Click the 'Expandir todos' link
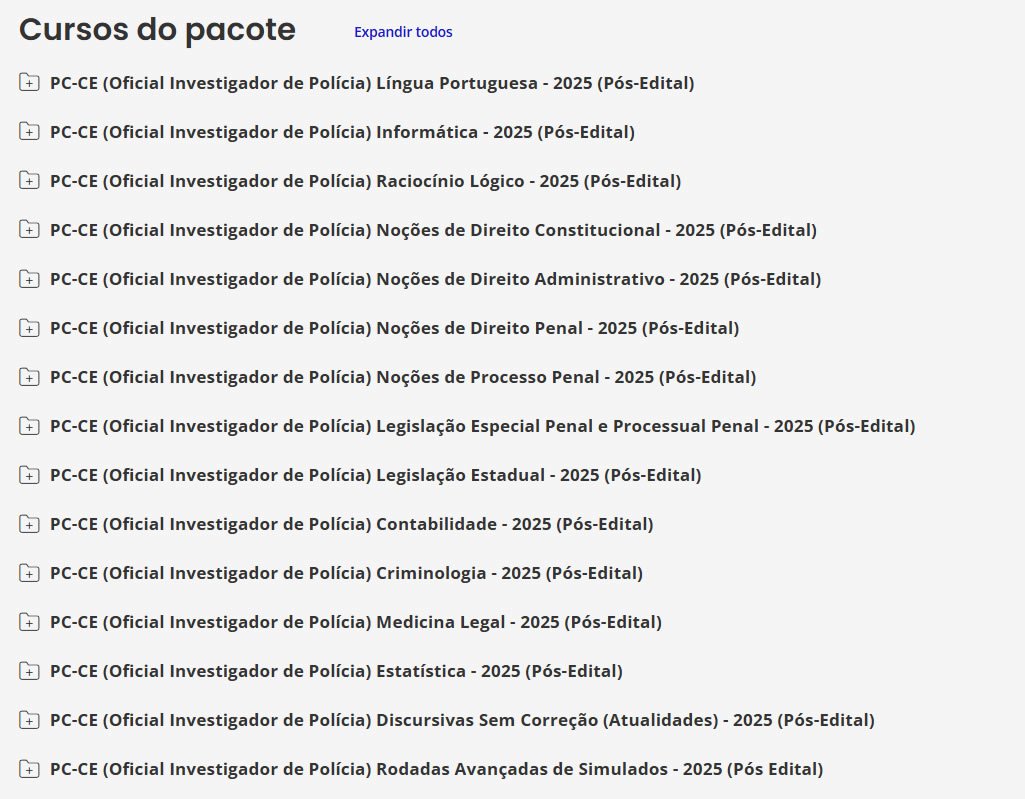 (x=403, y=32)
